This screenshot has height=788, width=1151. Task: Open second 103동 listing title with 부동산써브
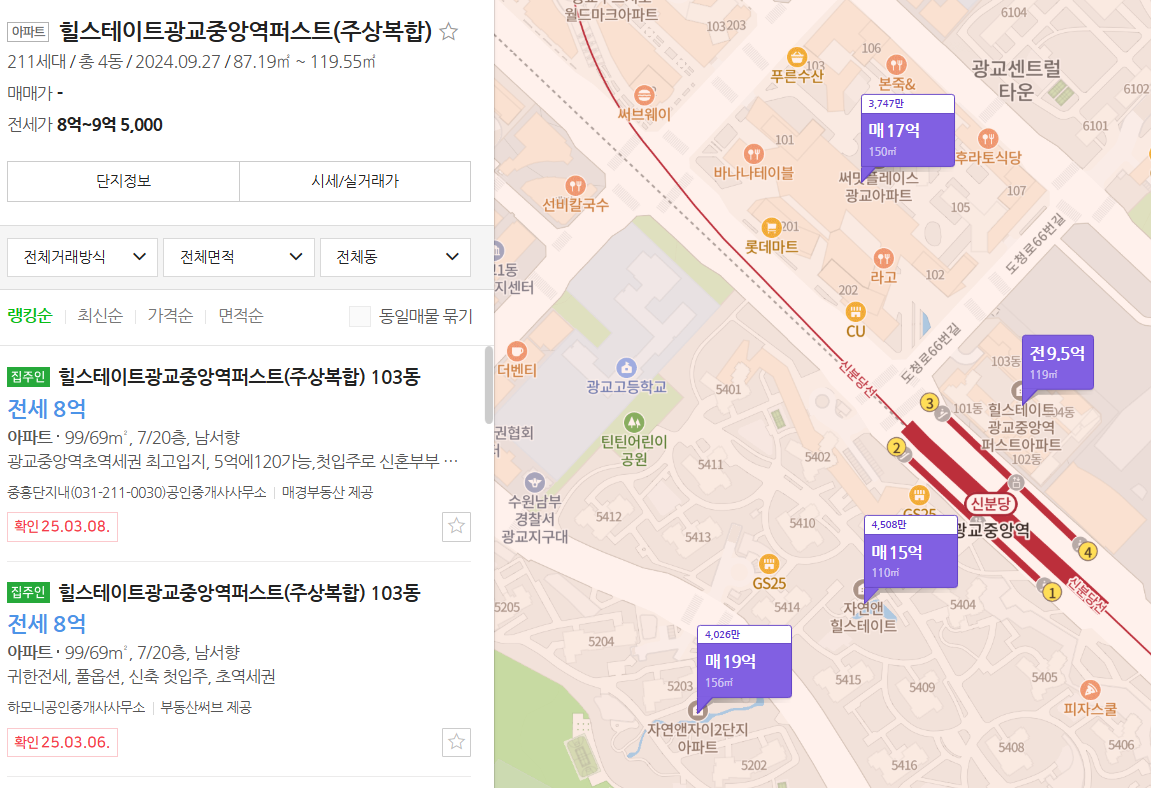[239, 593]
